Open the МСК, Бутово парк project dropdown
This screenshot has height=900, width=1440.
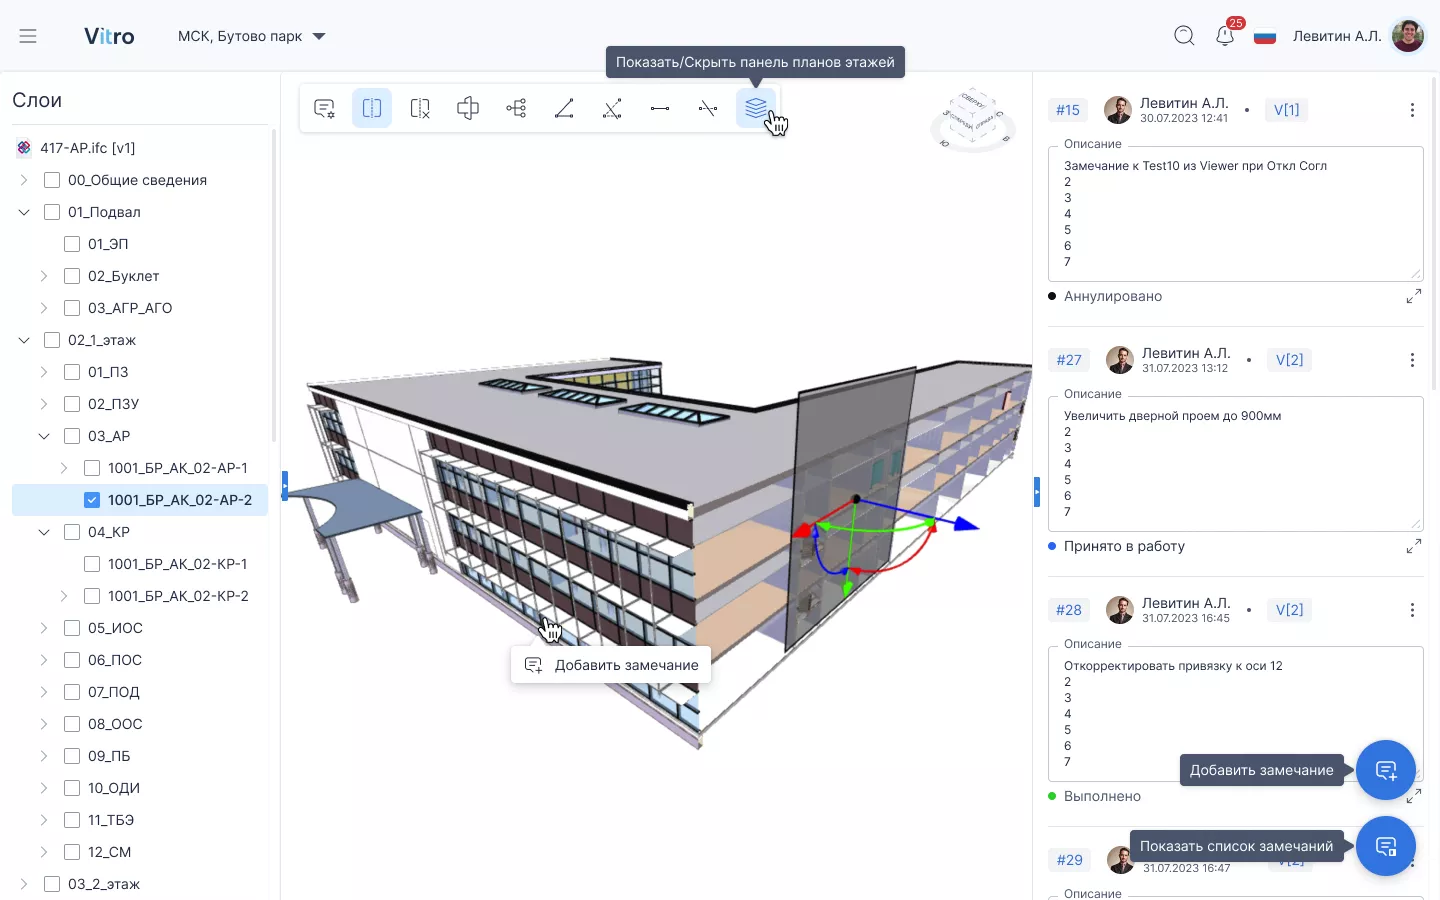pos(252,36)
